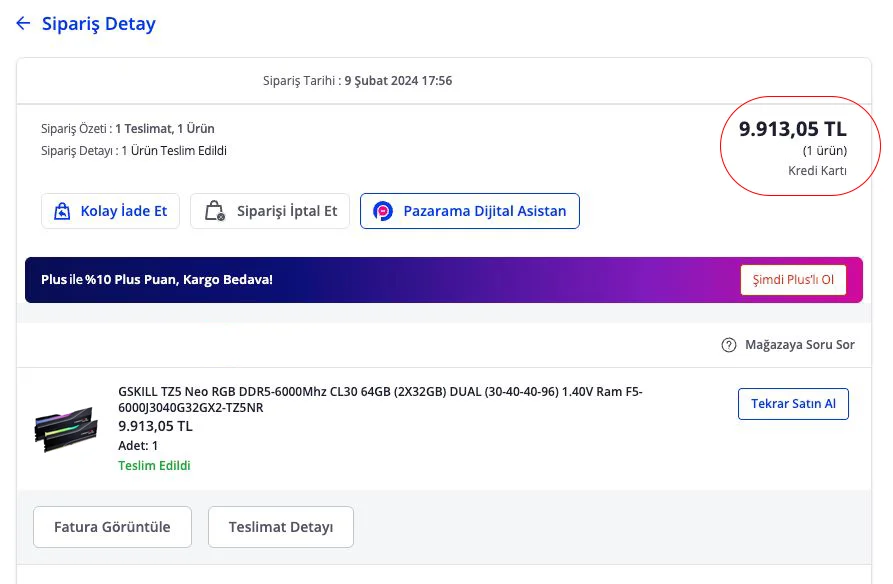Image resolution: width=893 pixels, height=584 pixels.
Task: Click the Plus Puan, Kargo Bedava banner text
Action: (157, 280)
